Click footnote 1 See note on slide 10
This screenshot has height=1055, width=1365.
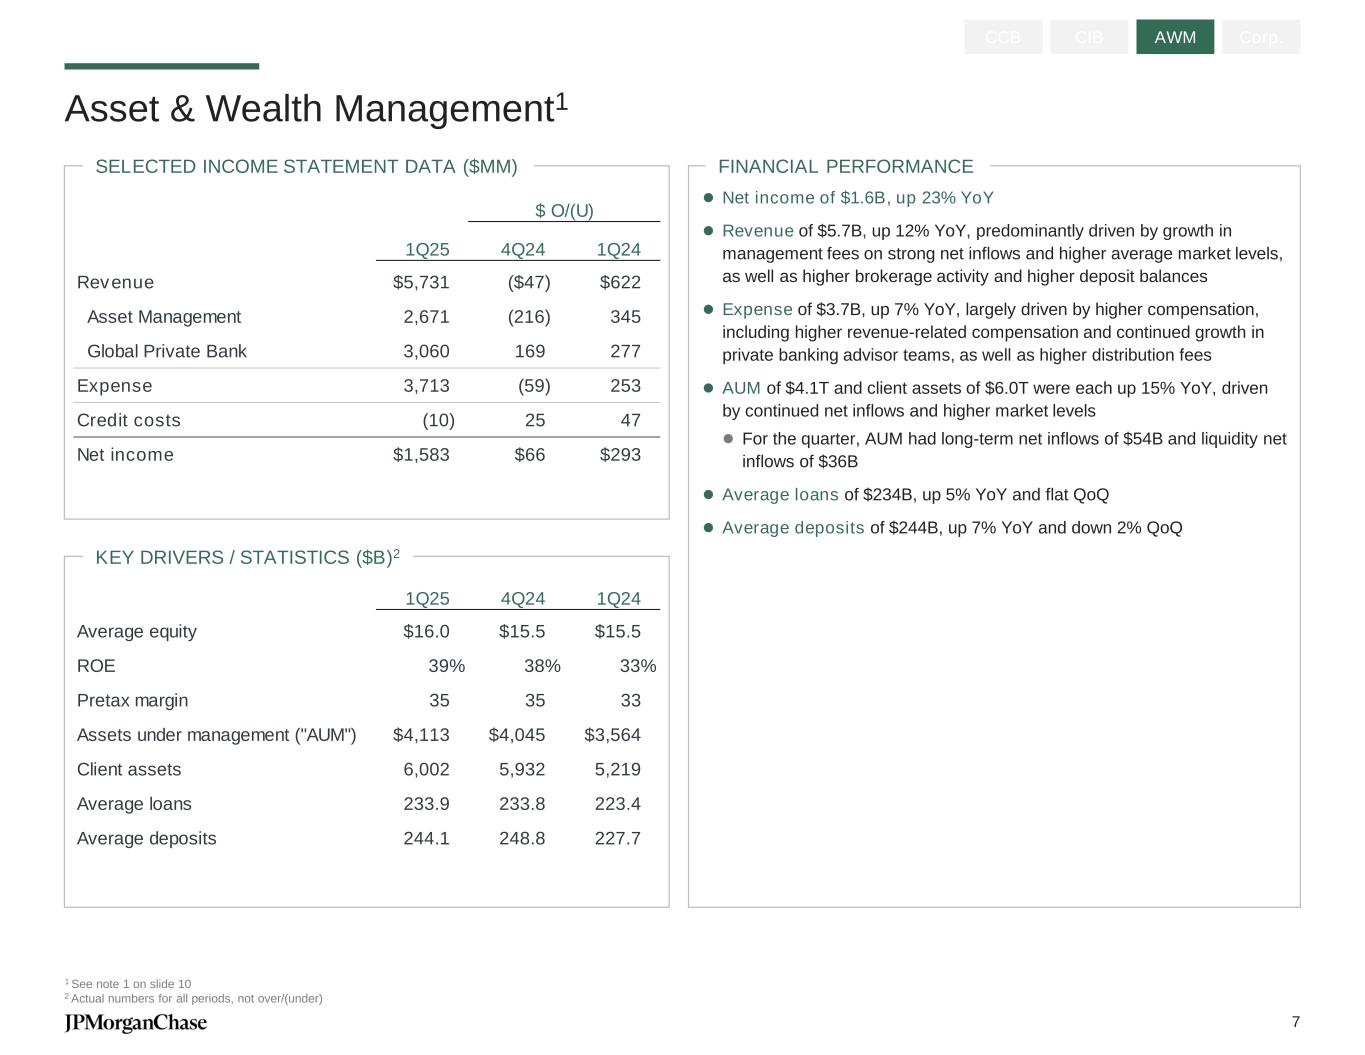(130, 984)
